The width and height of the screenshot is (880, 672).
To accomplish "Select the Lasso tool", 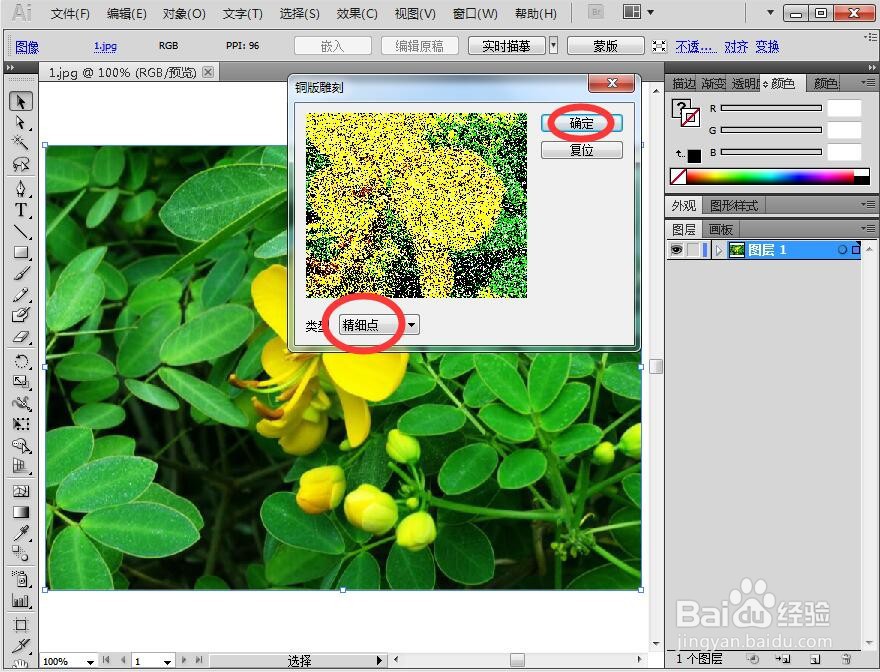I will (21, 163).
